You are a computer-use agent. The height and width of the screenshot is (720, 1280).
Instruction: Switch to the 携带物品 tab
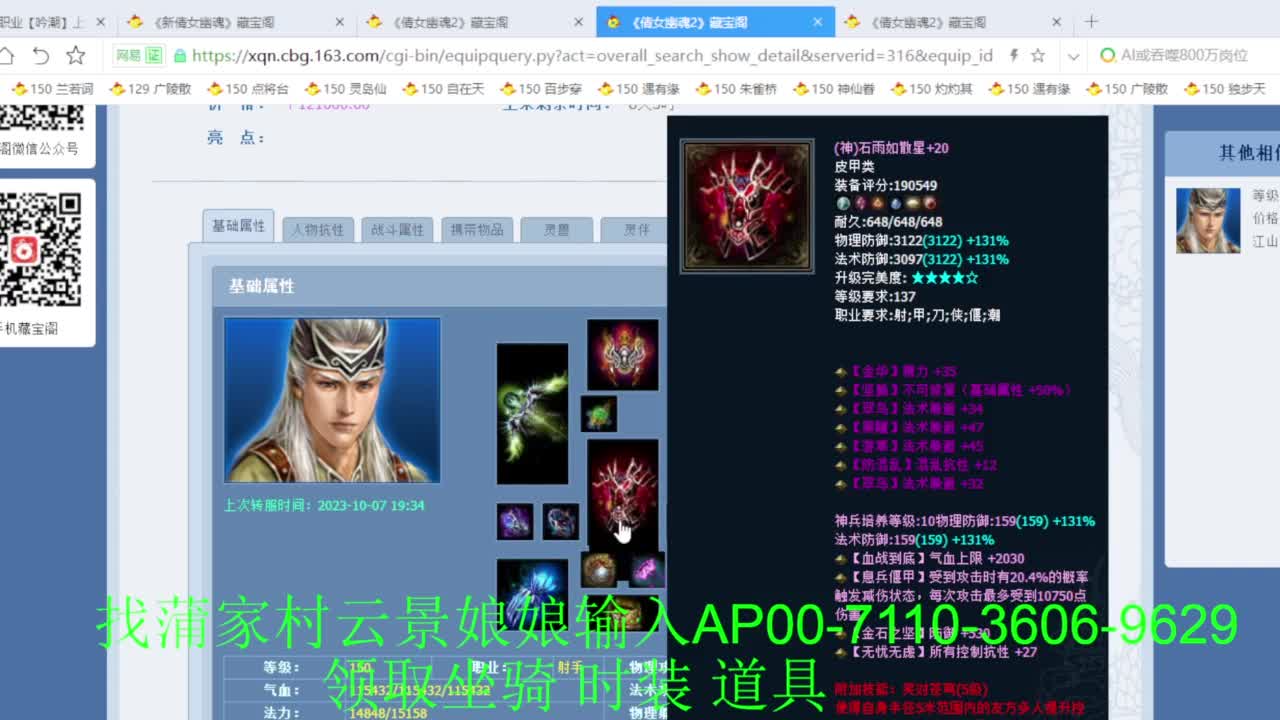(477, 229)
